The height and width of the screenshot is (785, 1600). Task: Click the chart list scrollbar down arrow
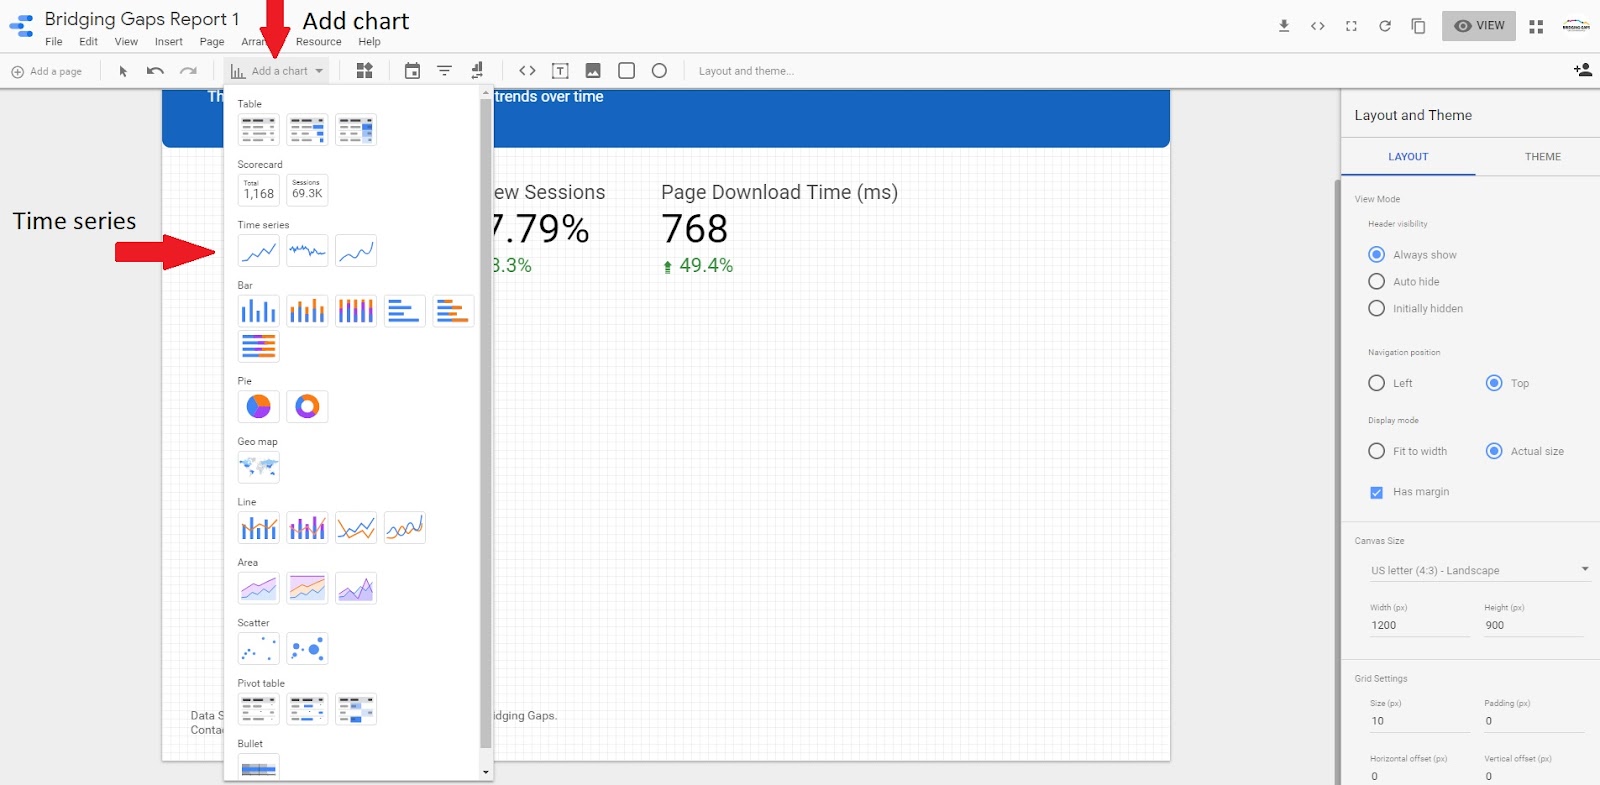point(486,772)
